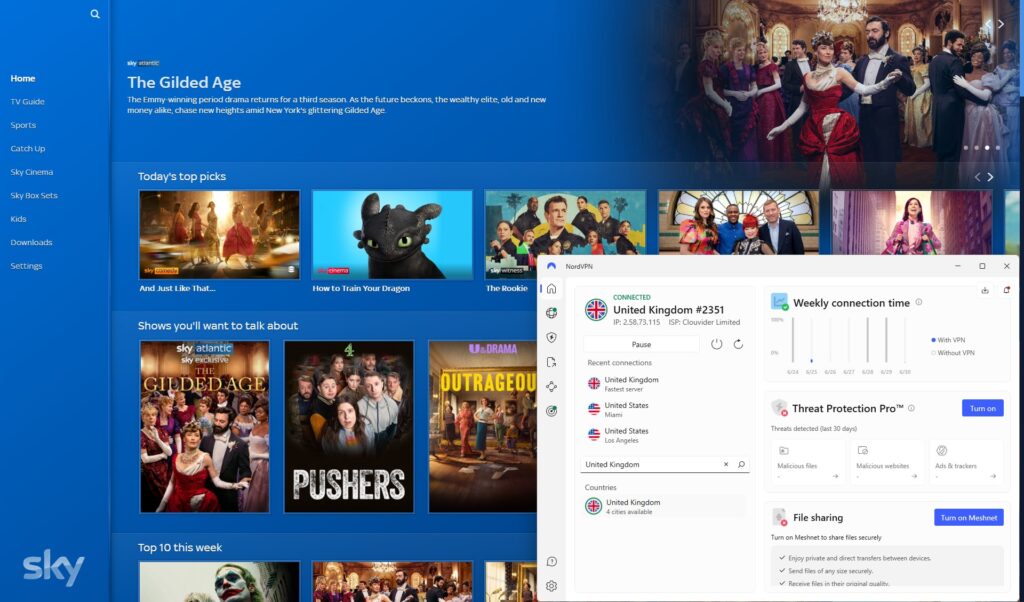Click With VPN legend in connection chart
This screenshot has height=602, width=1024.
click(948, 340)
